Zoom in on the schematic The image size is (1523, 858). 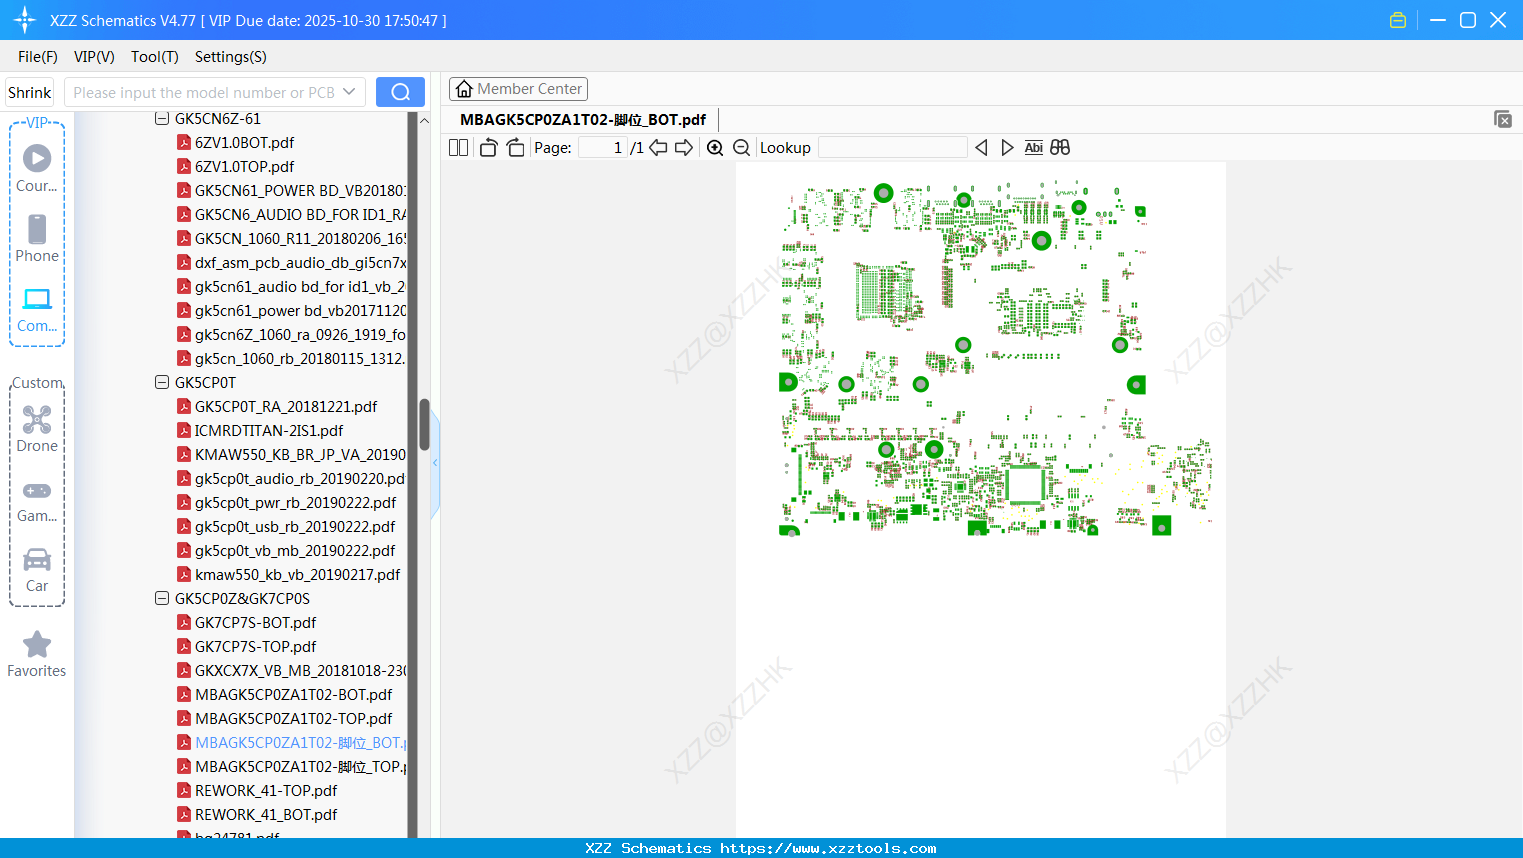pos(715,147)
